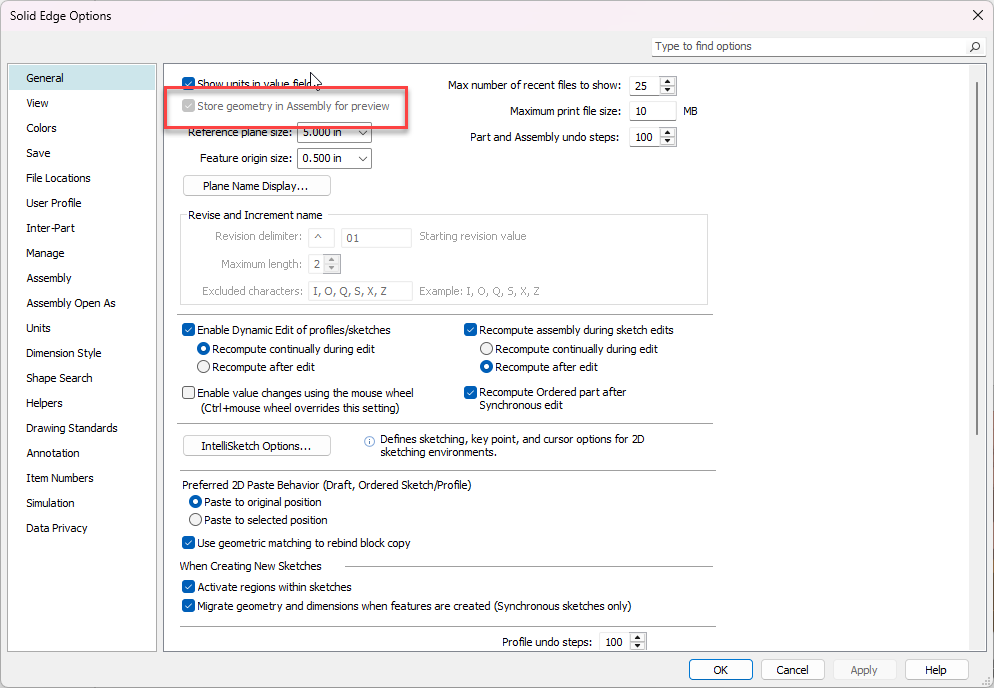
Task: Click the IntelliSketch info icon
Action: point(369,441)
